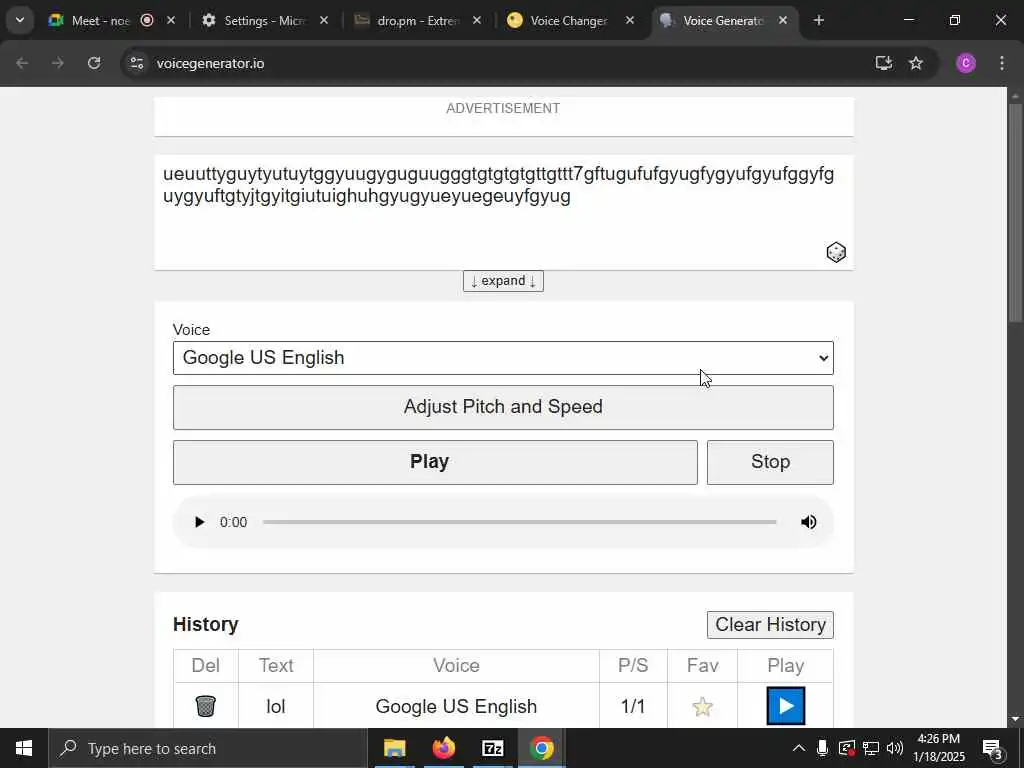This screenshot has height=768, width=1024.
Task: Open network tray icon
Action: click(x=871, y=748)
